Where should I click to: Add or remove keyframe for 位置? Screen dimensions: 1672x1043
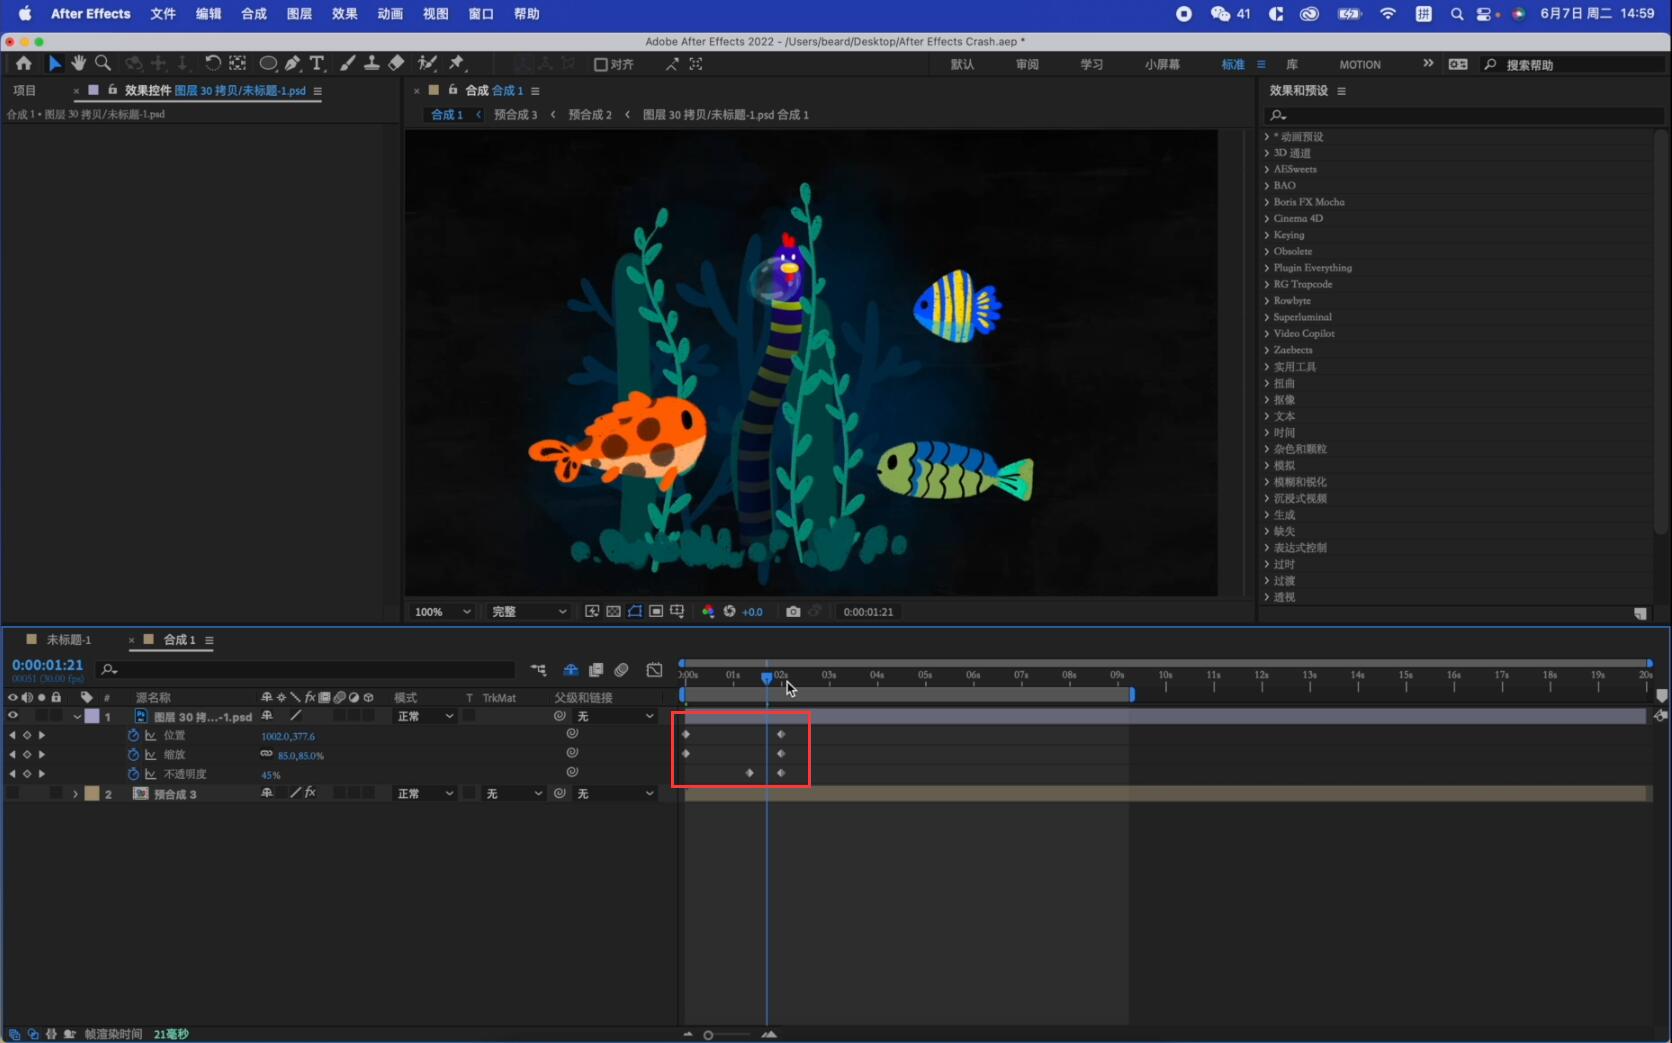click(x=27, y=735)
